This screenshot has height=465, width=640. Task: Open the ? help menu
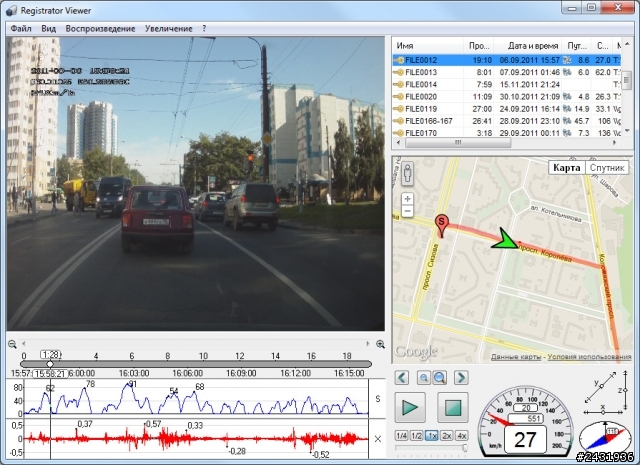pyautogui.click(x=204, y=29)
